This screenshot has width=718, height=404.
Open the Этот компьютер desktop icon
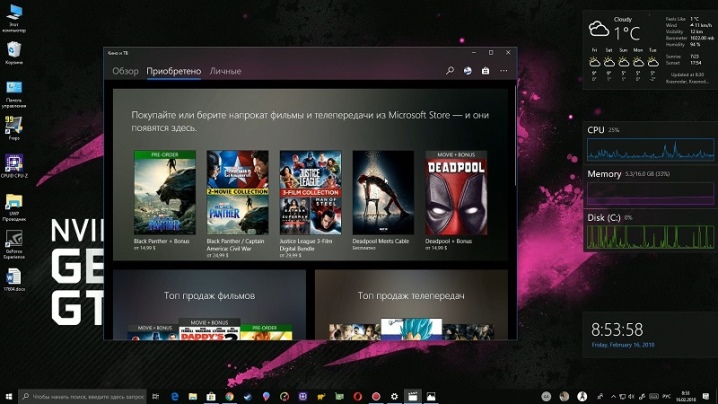point(14,18)
